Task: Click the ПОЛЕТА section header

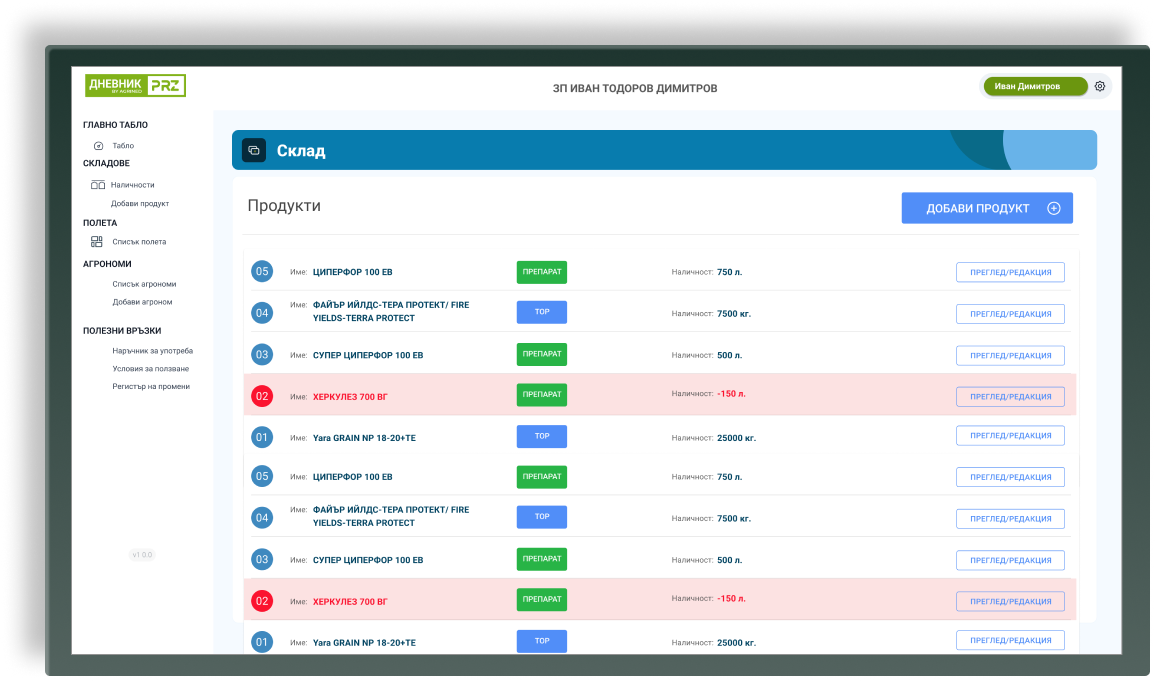Action: (100, 223)
